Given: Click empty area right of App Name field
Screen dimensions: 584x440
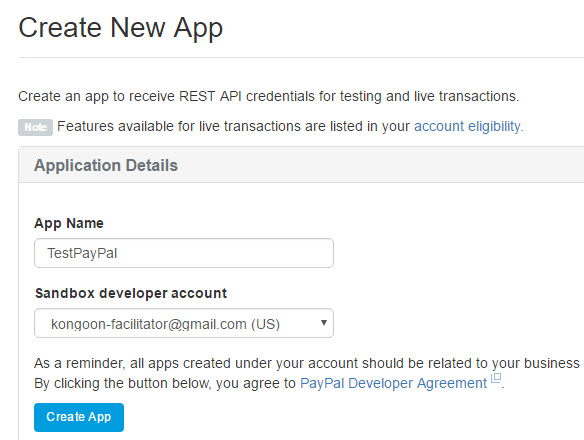Looking at the screenshot, I should tap(458, 253).
